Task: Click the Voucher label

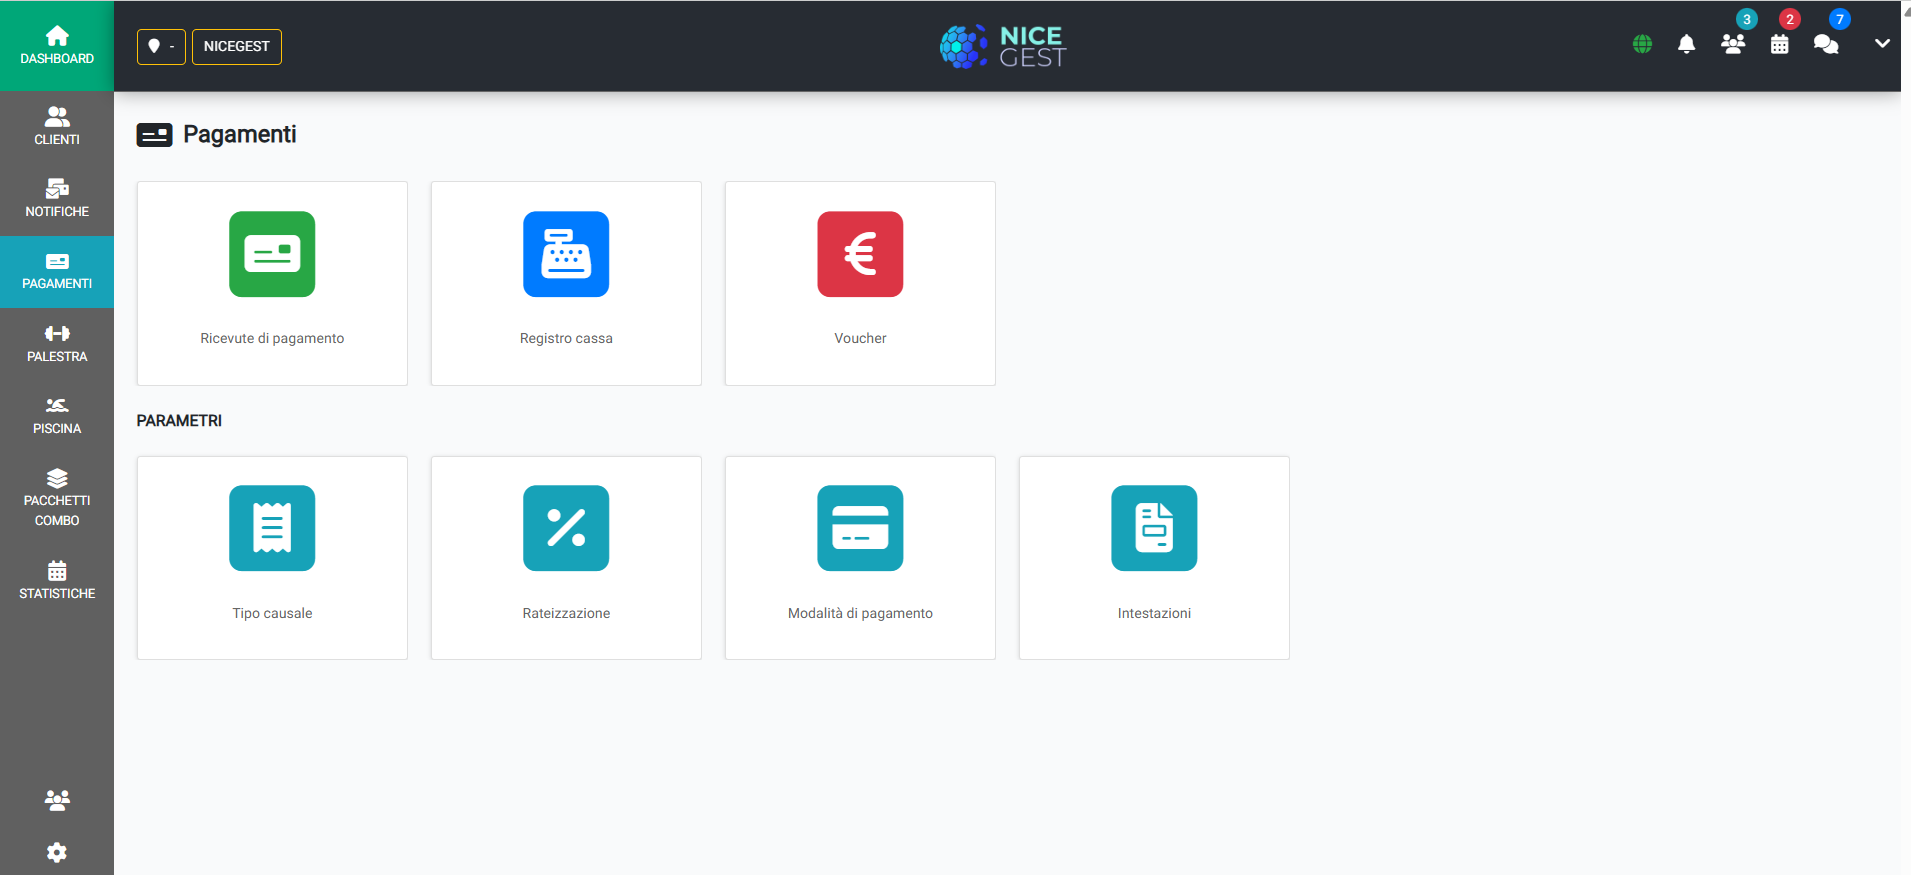Action: click(860, 338)
